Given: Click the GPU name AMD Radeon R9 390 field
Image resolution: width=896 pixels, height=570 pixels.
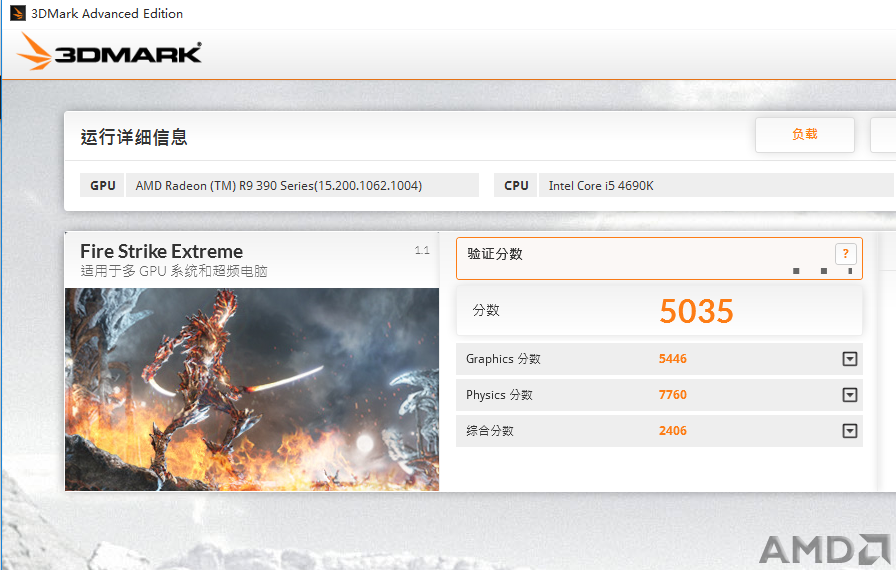Looking at the screenshot, I should coord(302,186).
